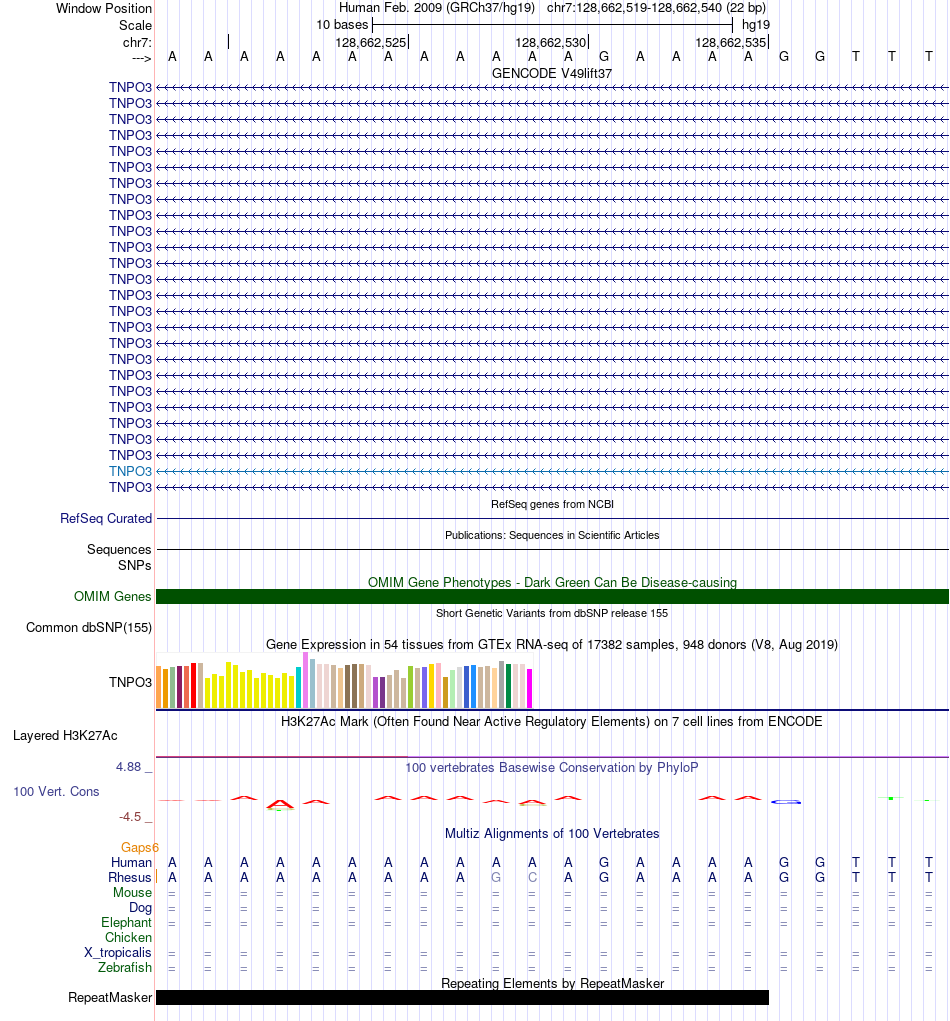This screenshot has width=950, height=1021.
Task: Select the Human species row label
Action: coord(131,862)
